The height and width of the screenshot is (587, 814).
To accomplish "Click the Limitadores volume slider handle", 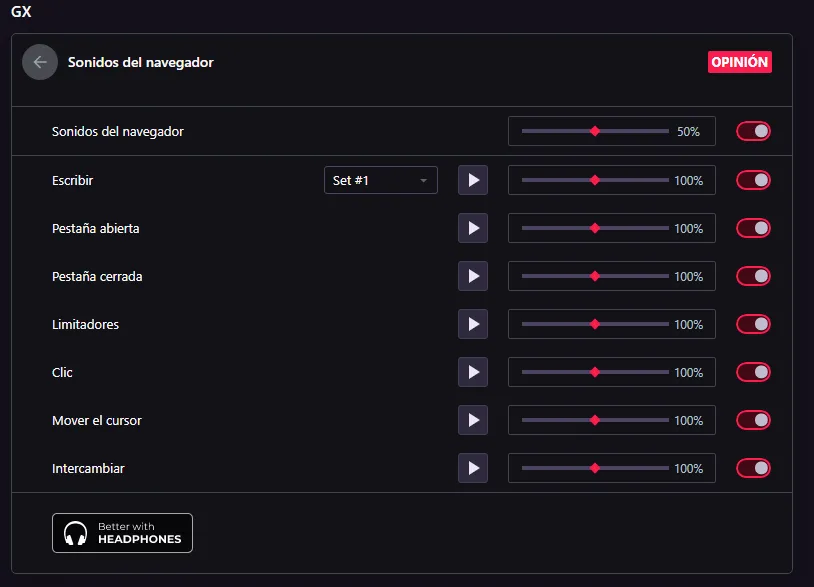I will [595, 324].
